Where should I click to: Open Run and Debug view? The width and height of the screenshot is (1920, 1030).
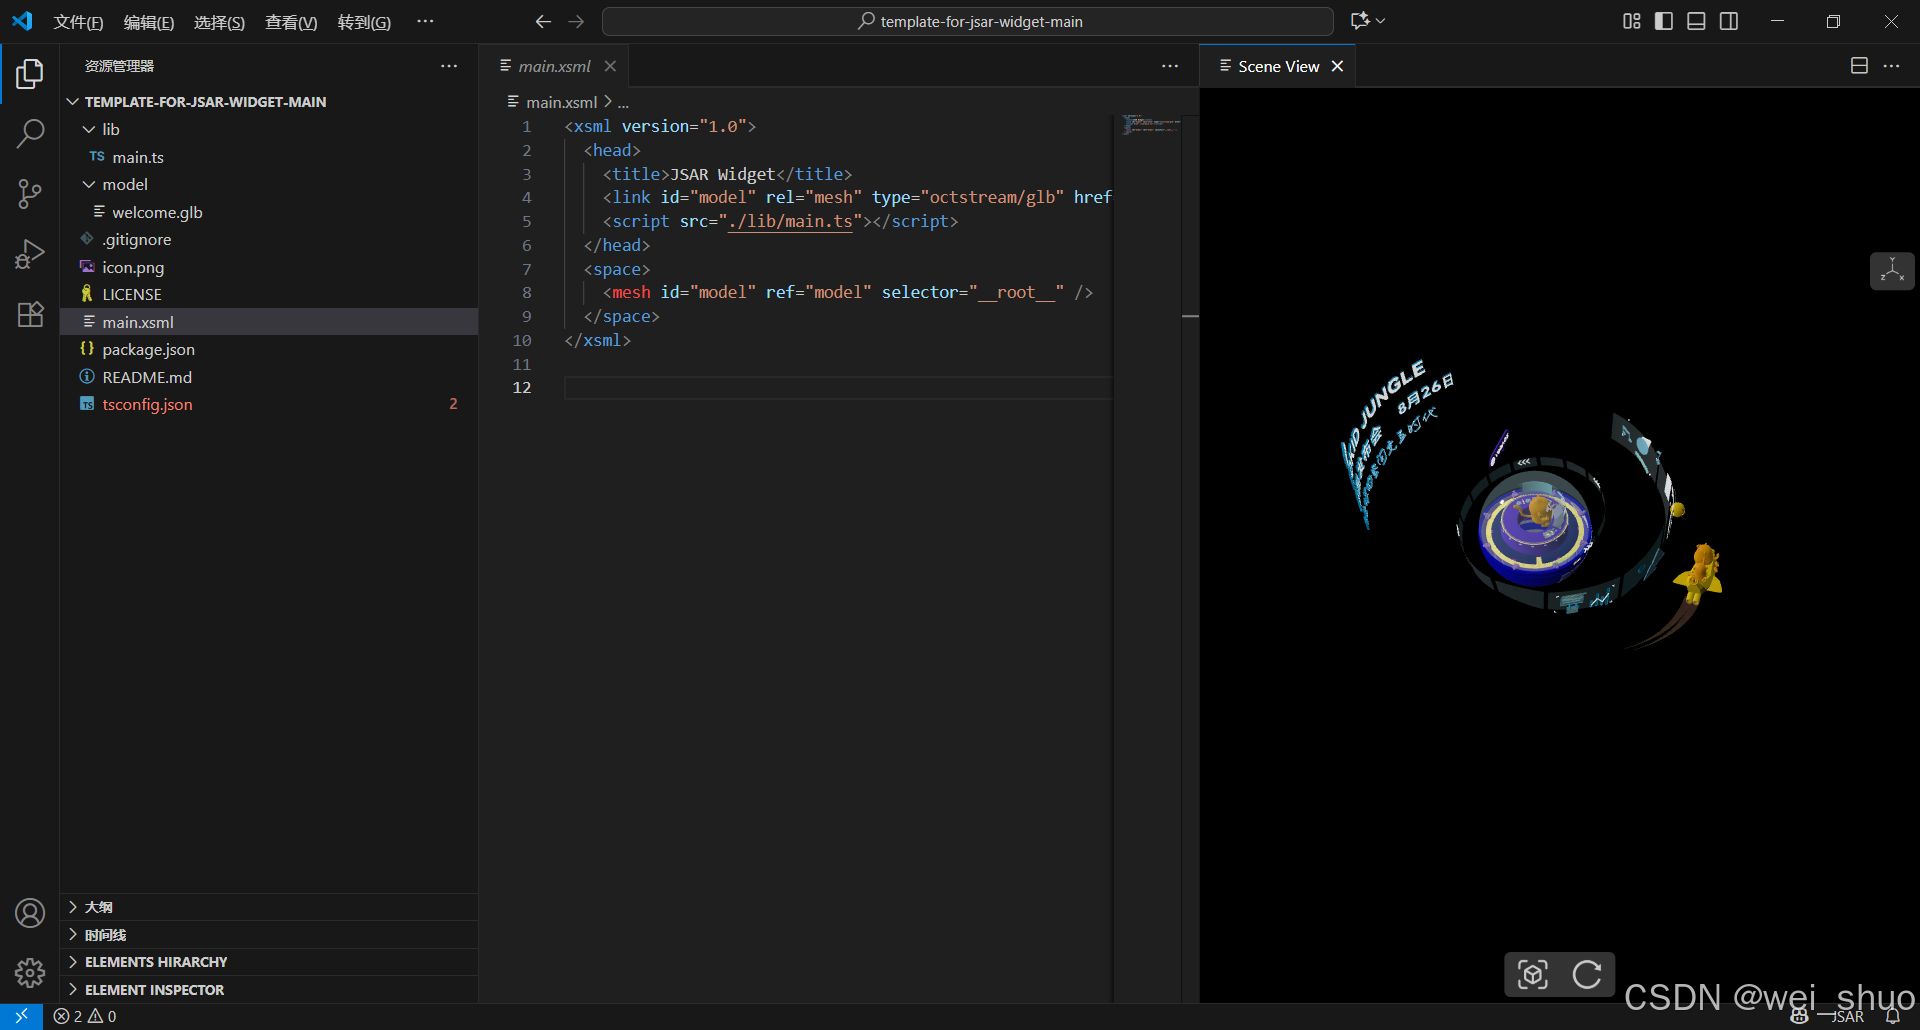point(30,254)
